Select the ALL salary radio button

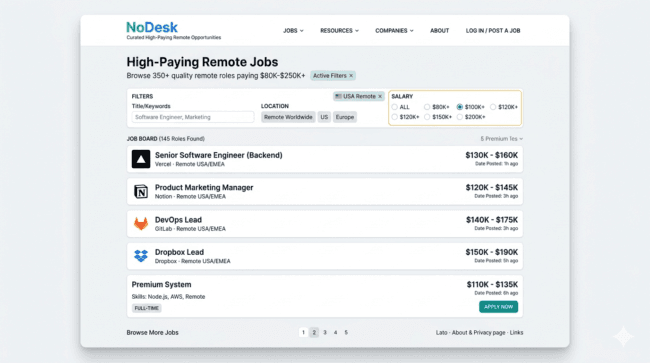tap(394, 107)
